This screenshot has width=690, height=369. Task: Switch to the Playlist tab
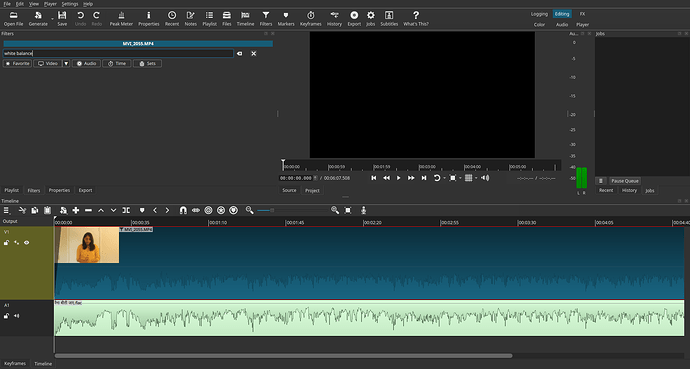click(x=11, y=190)
